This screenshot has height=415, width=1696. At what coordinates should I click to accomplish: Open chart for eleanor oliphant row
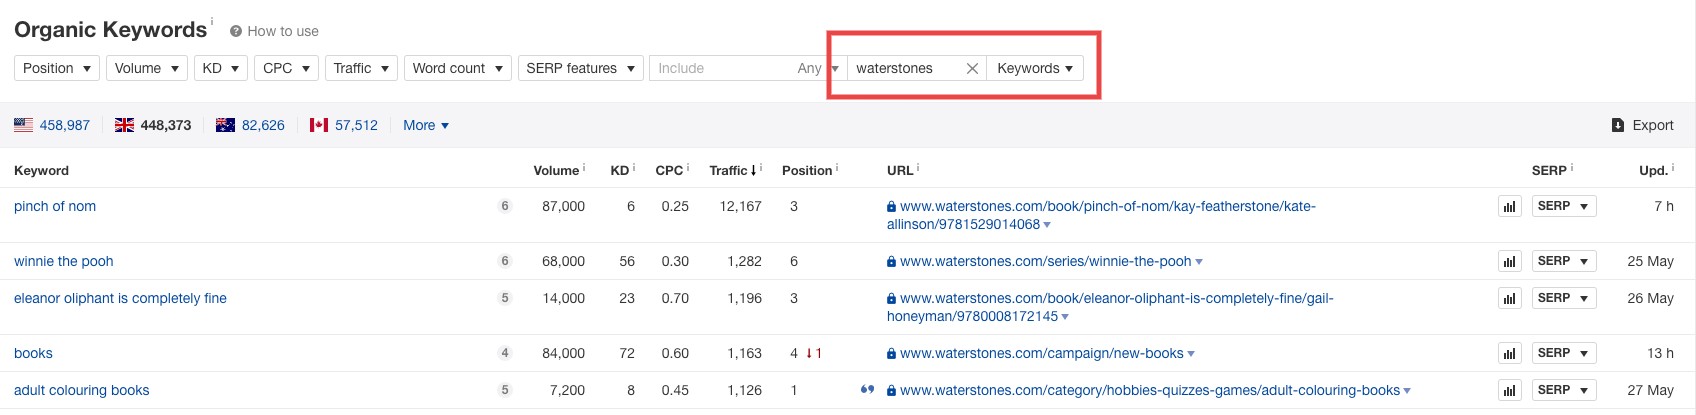(x=1509, y=298)
